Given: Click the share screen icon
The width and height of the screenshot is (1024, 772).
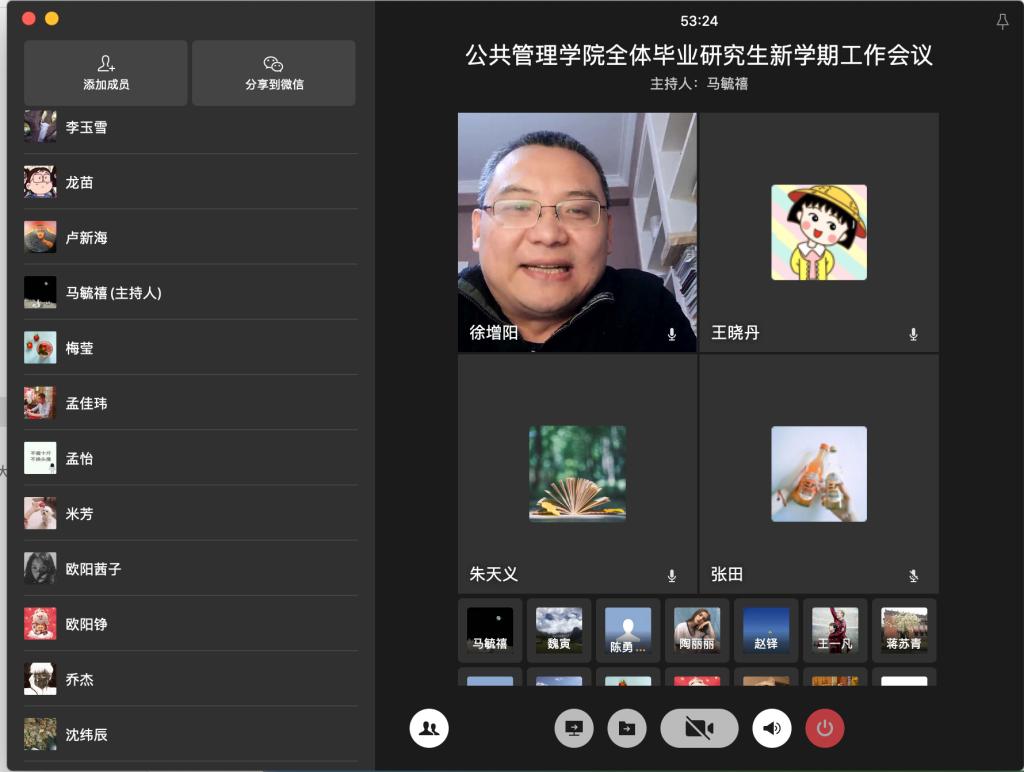Looking at the screenshot, I should click(x=574, y=728).
